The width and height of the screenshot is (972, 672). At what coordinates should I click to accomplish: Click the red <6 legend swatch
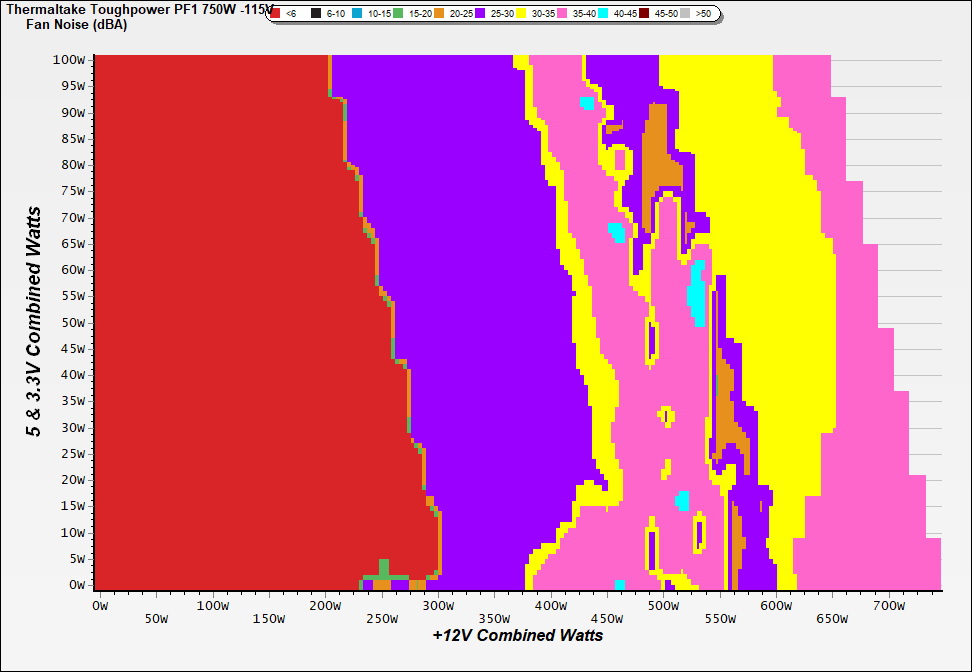click(x=276, y=14)
